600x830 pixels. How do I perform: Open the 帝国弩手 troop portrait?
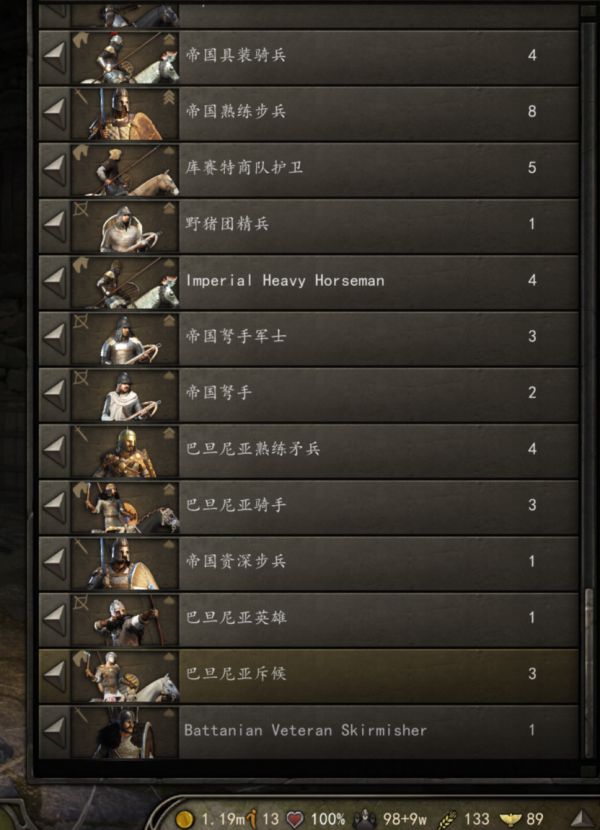click(125, 393)
